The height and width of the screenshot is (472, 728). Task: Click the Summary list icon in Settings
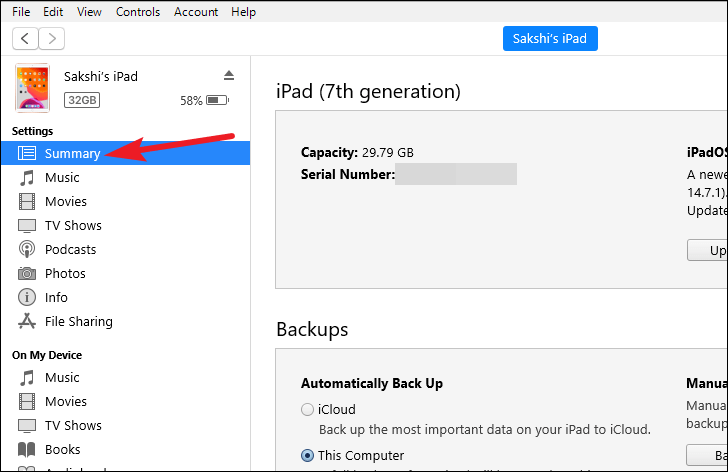(x=26, y=153)
